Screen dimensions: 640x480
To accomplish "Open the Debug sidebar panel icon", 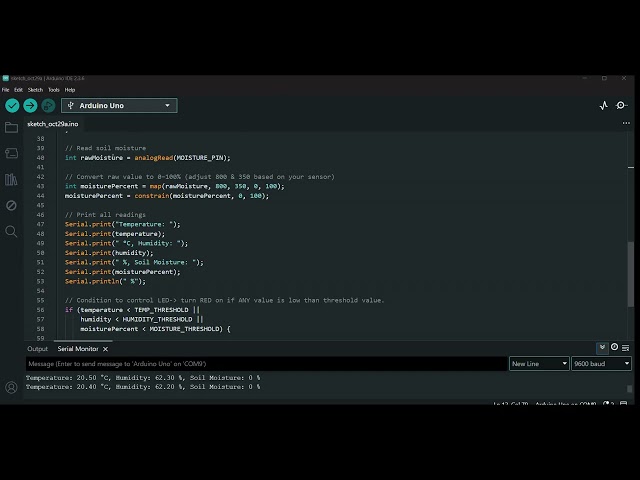I will (11, 205).
